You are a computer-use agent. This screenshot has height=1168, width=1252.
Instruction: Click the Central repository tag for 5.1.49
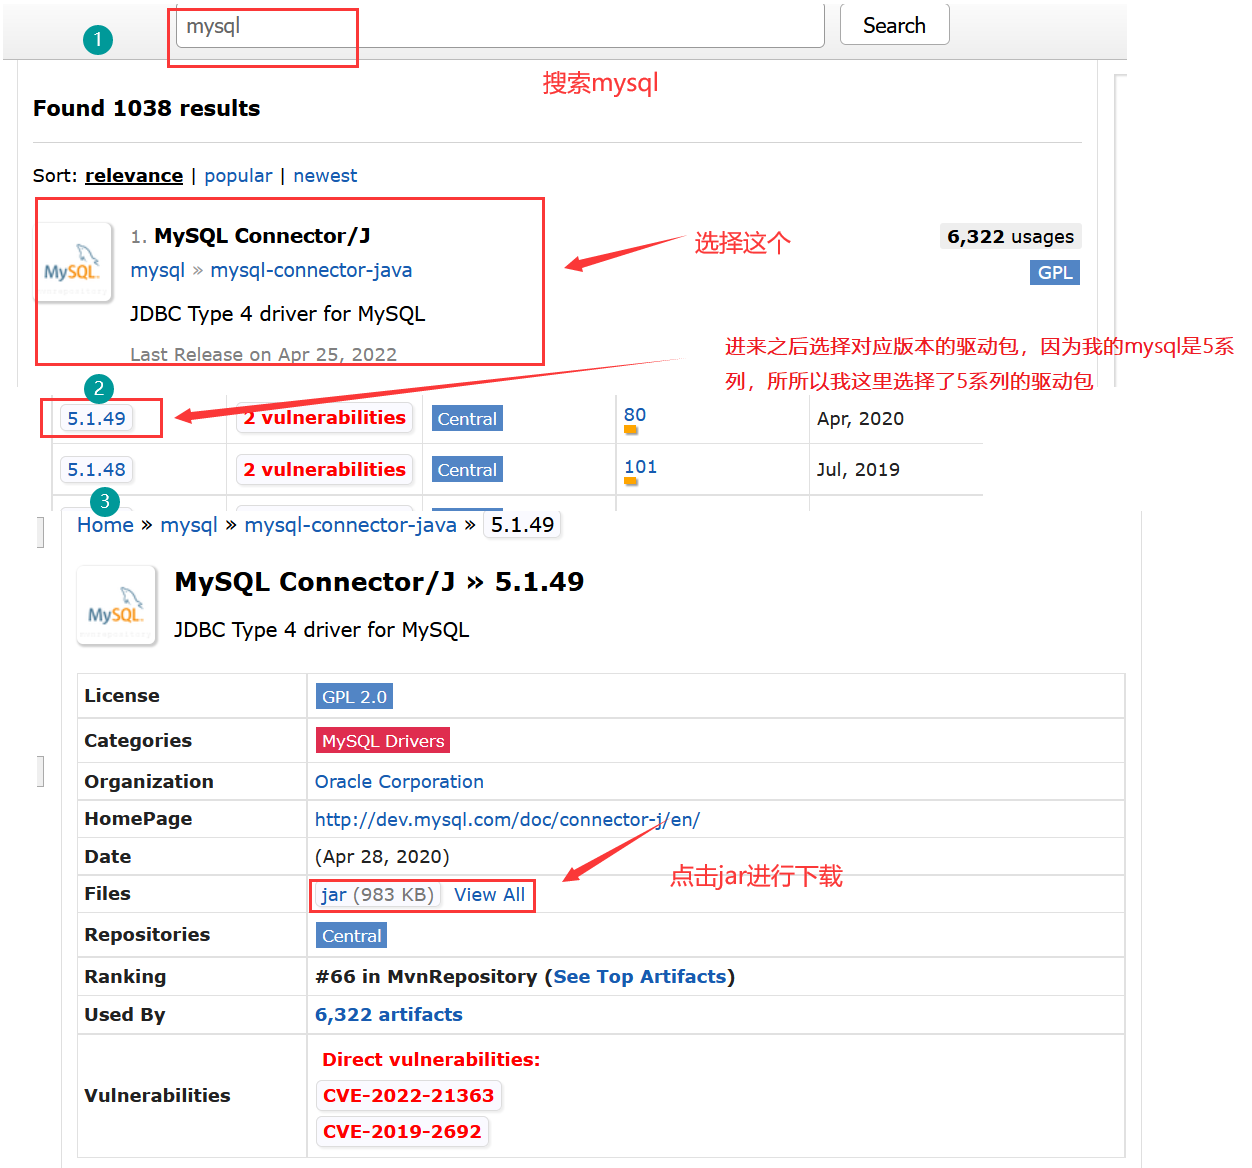pos(467,419)
